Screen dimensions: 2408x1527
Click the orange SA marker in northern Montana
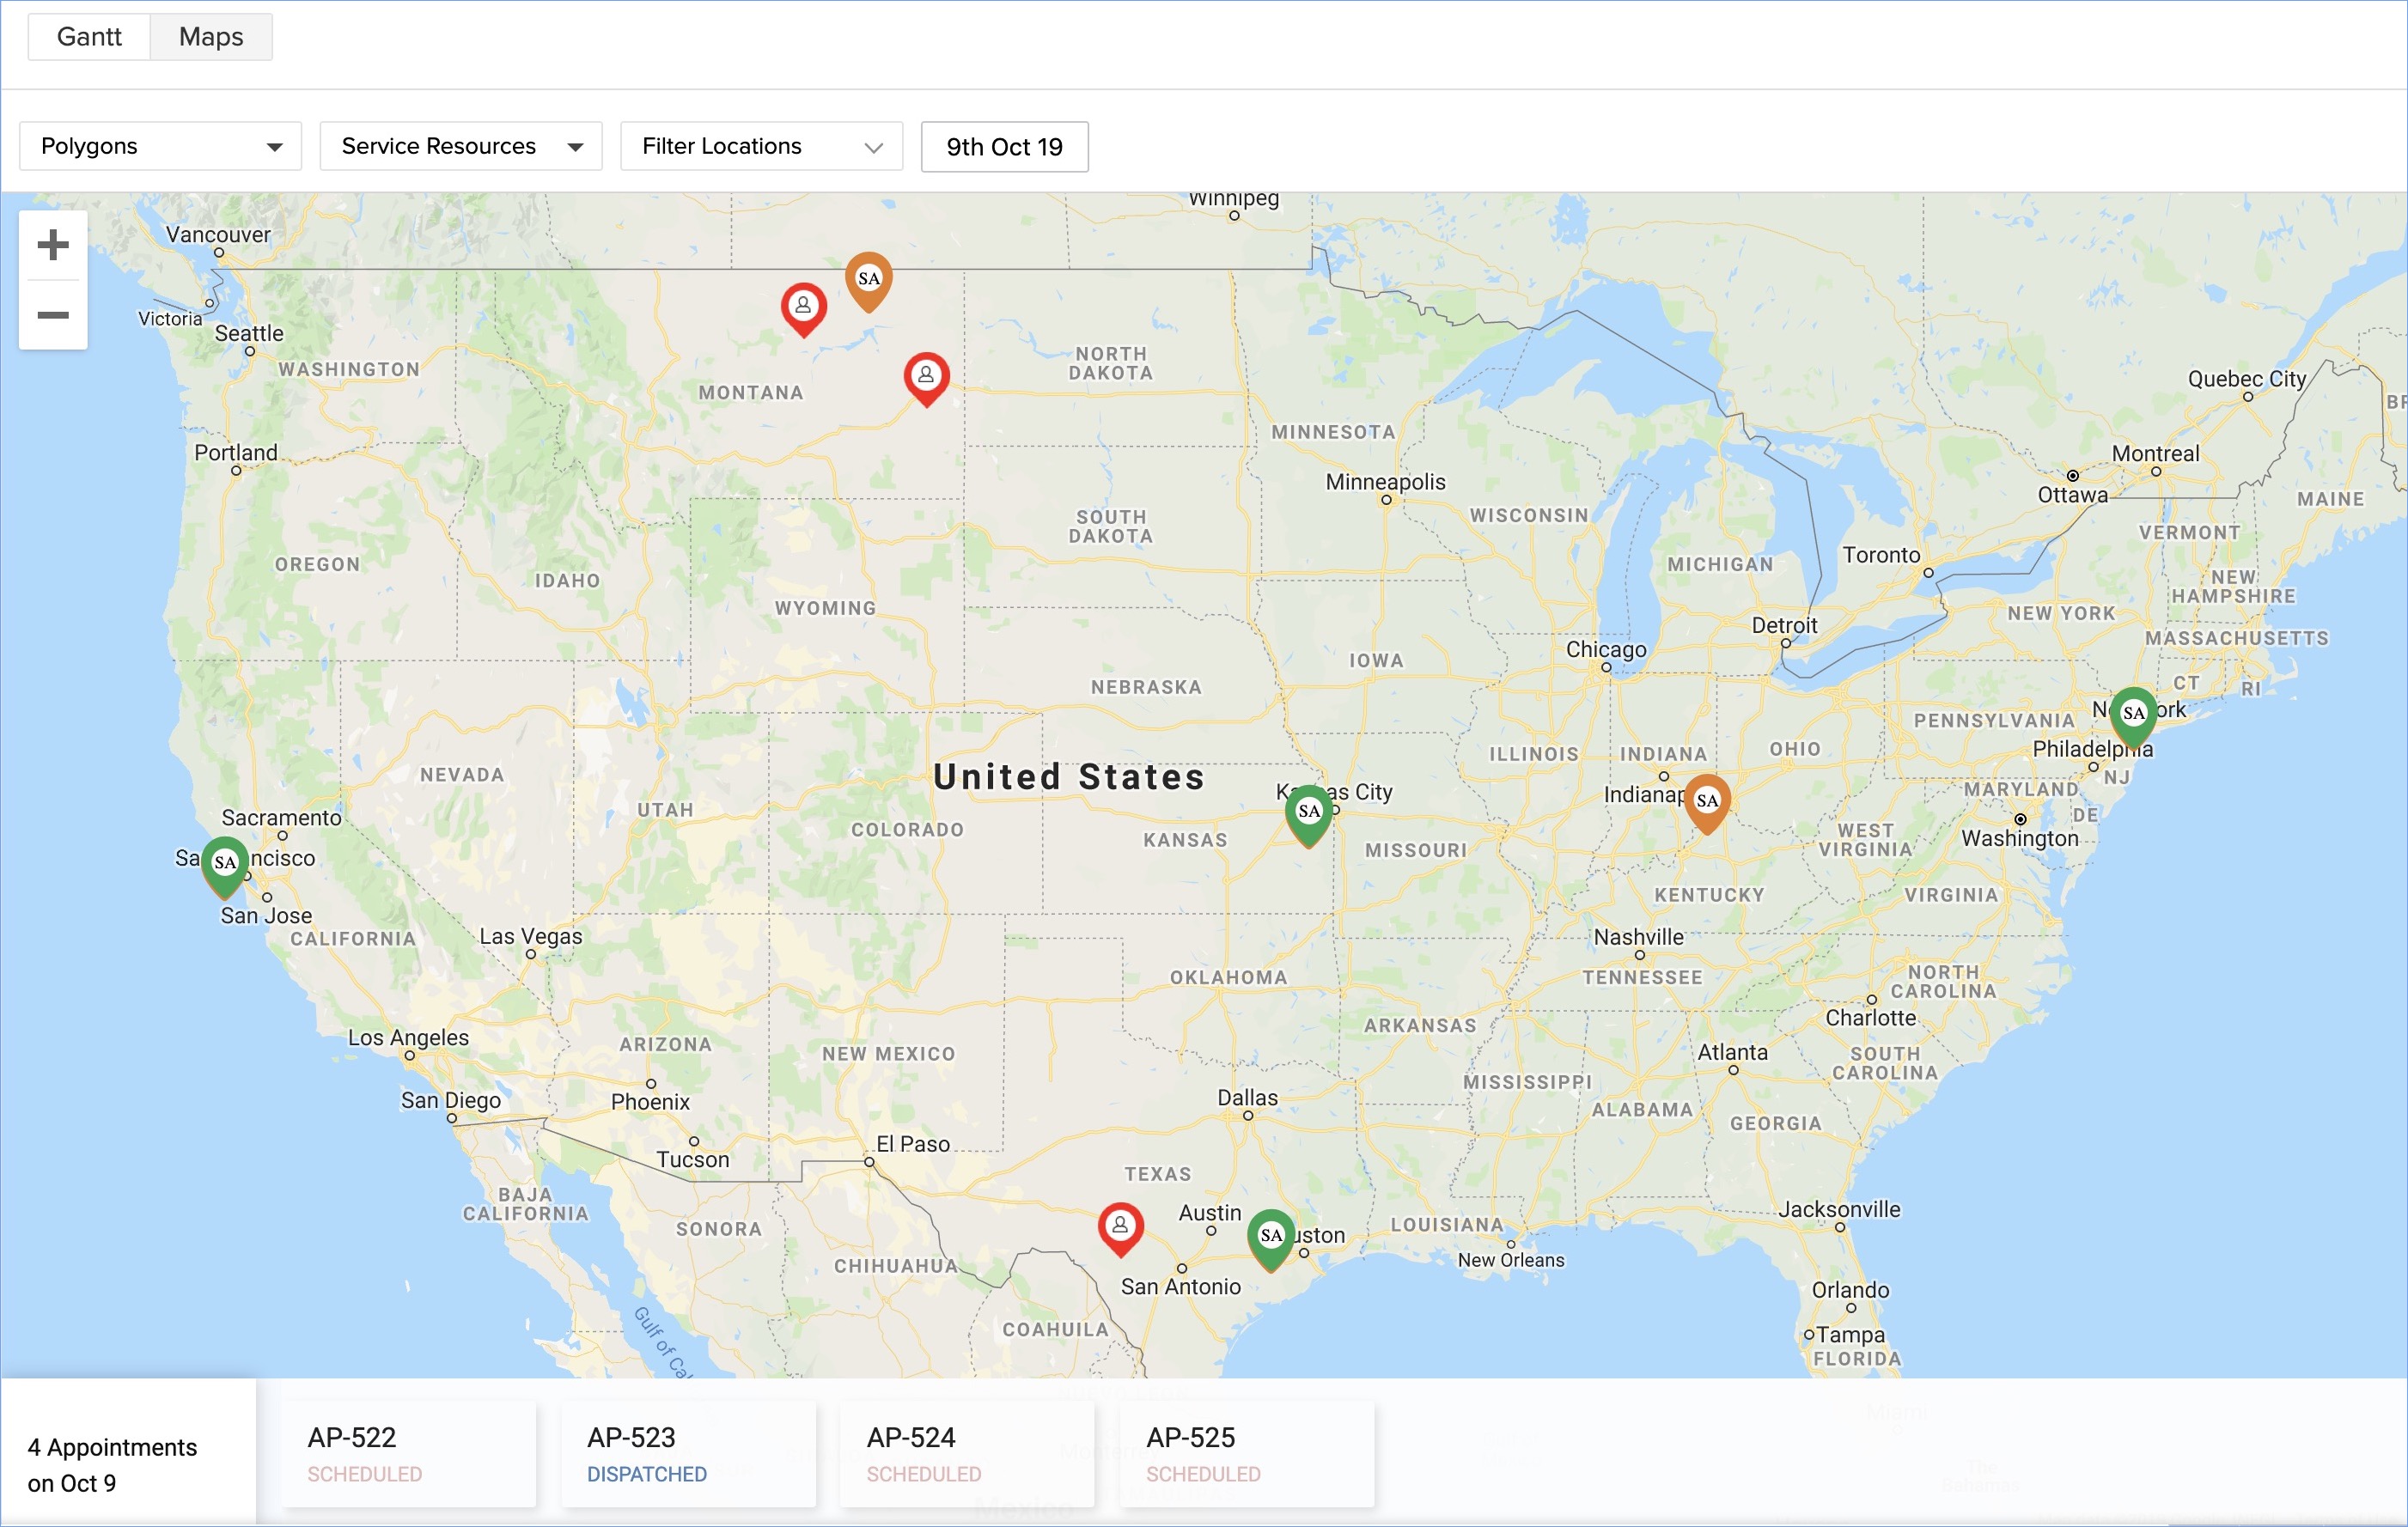tap(868, 280)
